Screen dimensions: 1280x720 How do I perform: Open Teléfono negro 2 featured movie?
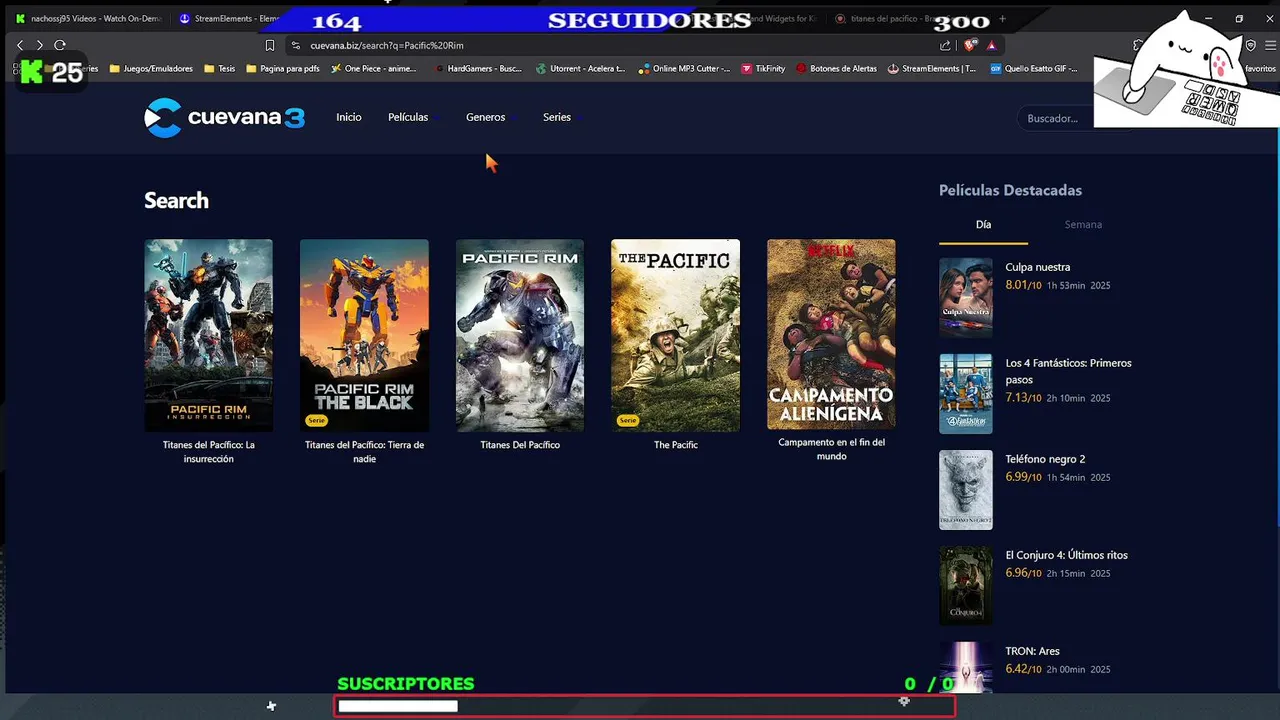tap(1045, 459)
